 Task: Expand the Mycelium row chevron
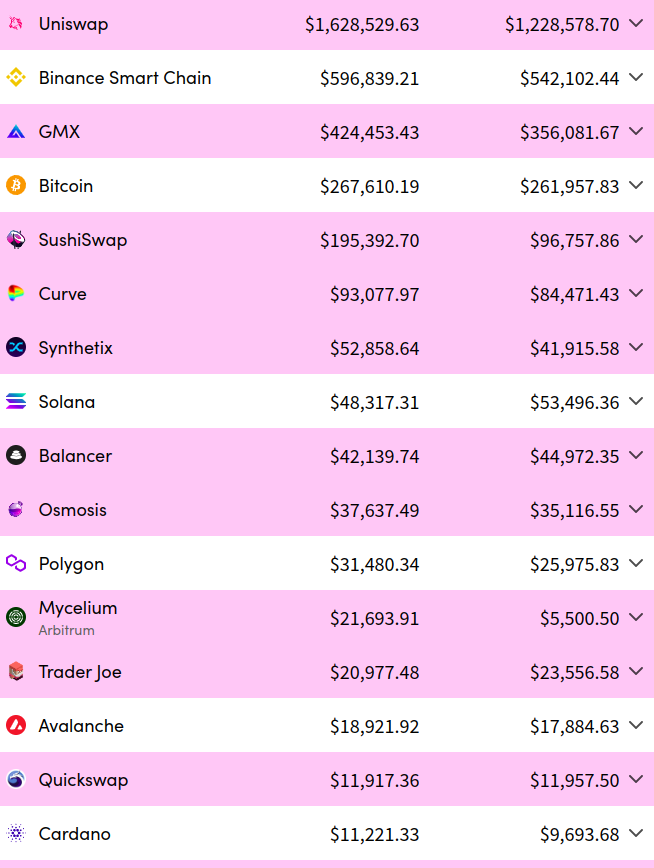[636, 618]
